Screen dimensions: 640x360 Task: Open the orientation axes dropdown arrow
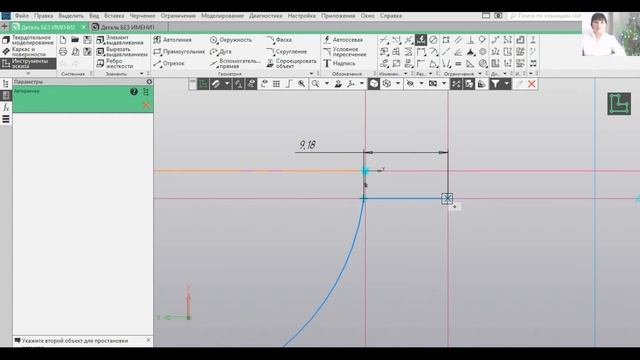pyautogui.click(x=362, y=84)
